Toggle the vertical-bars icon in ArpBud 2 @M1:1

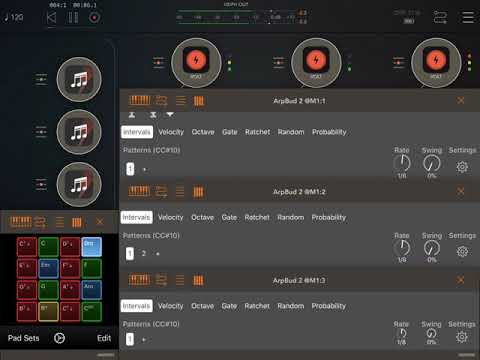pos(199,101)
